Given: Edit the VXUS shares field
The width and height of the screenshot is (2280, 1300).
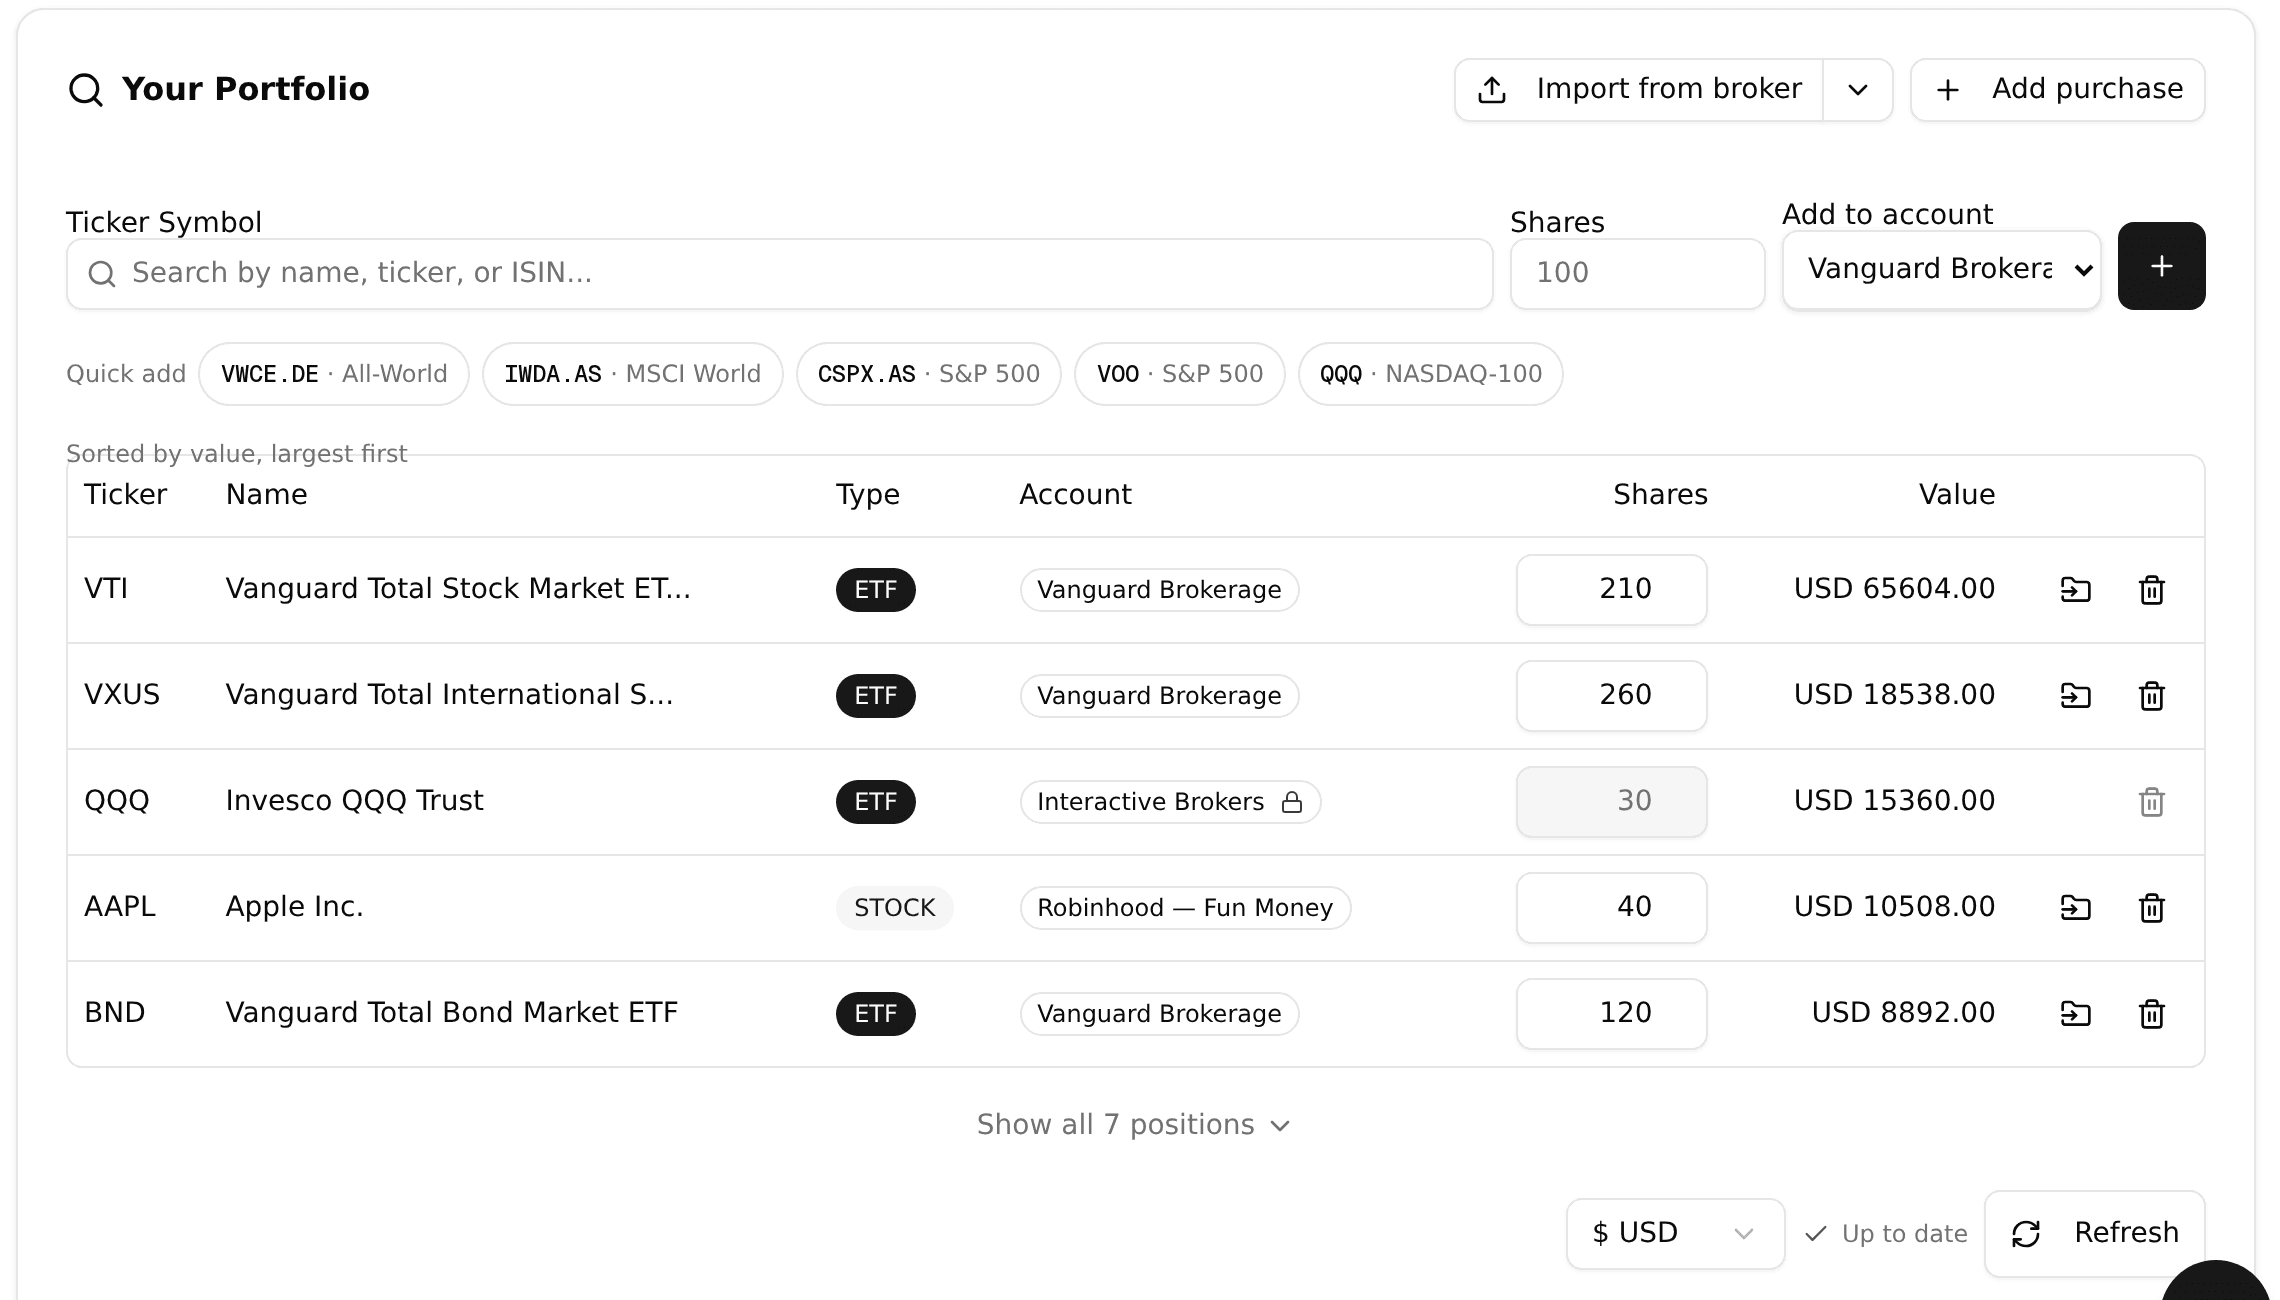Looking at the screenshot, I should (1611, 696).
